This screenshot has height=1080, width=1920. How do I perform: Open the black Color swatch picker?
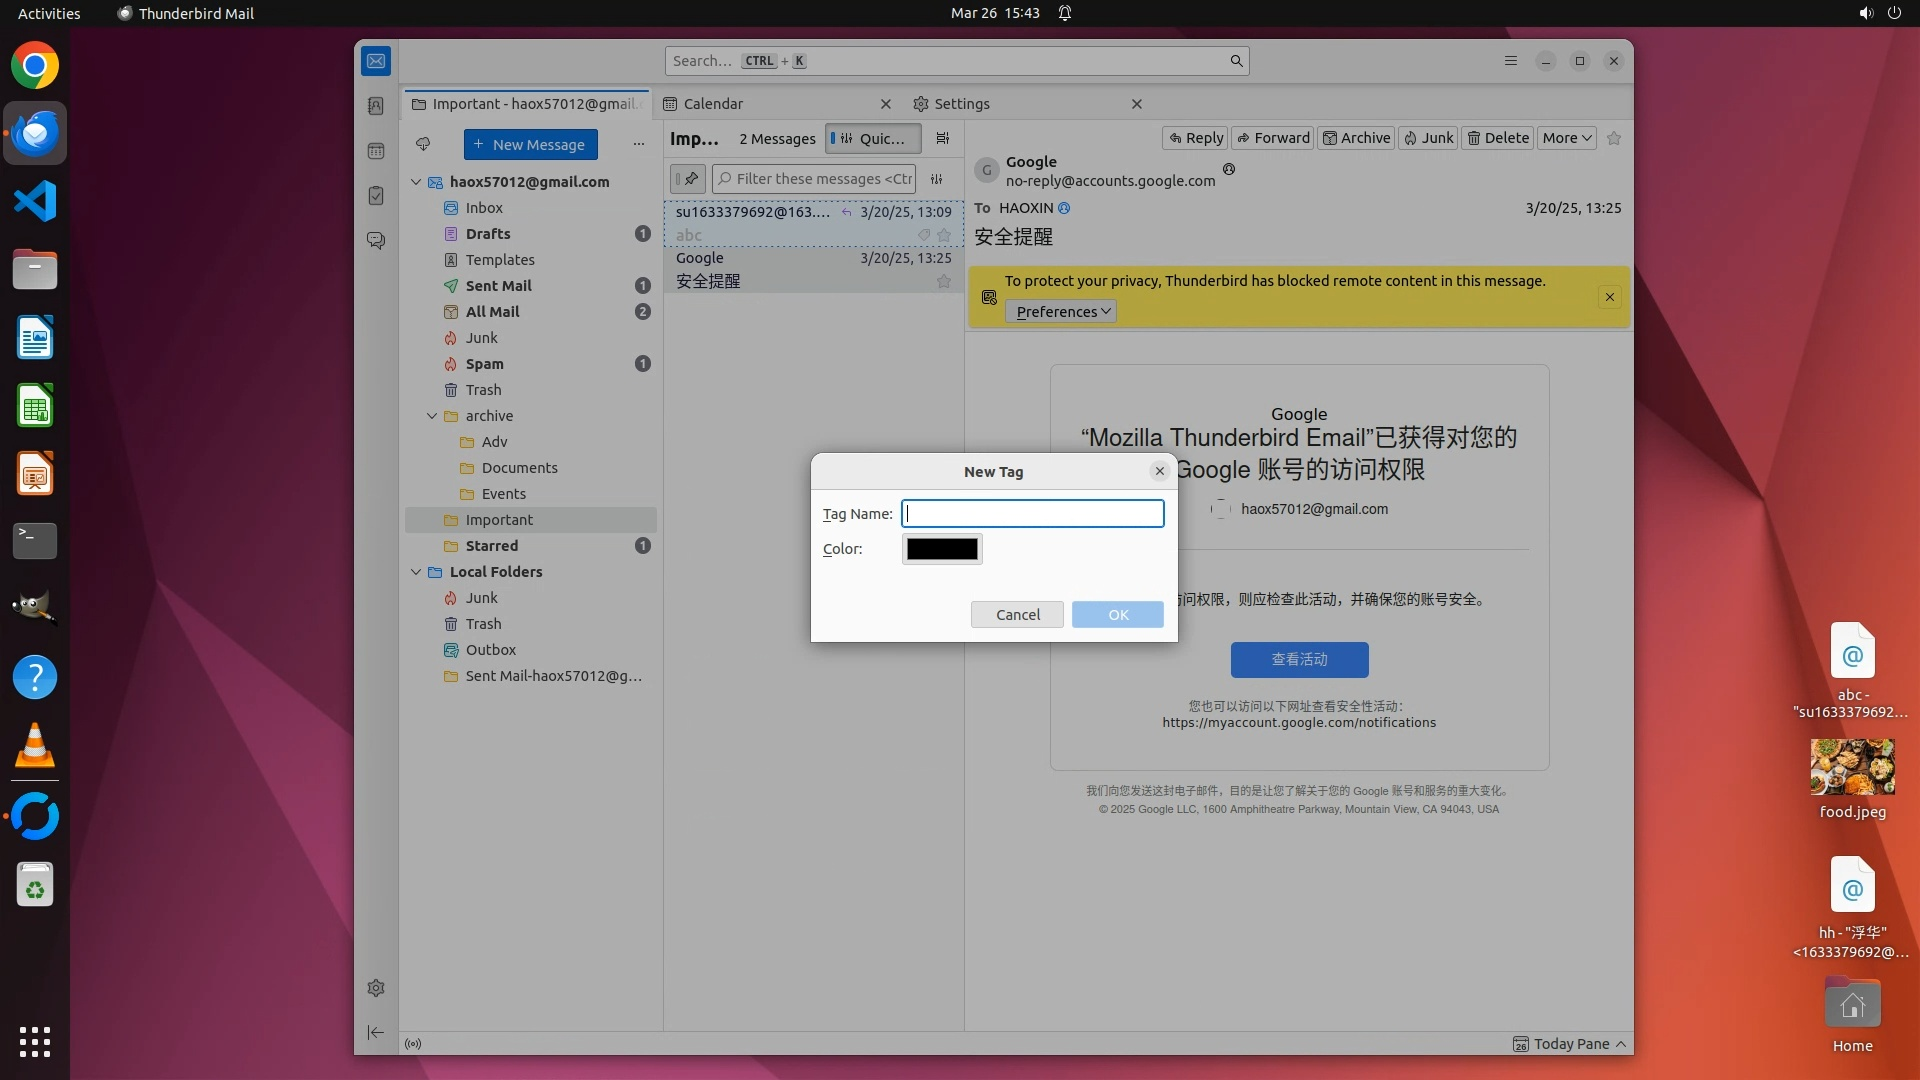(942, 549)
